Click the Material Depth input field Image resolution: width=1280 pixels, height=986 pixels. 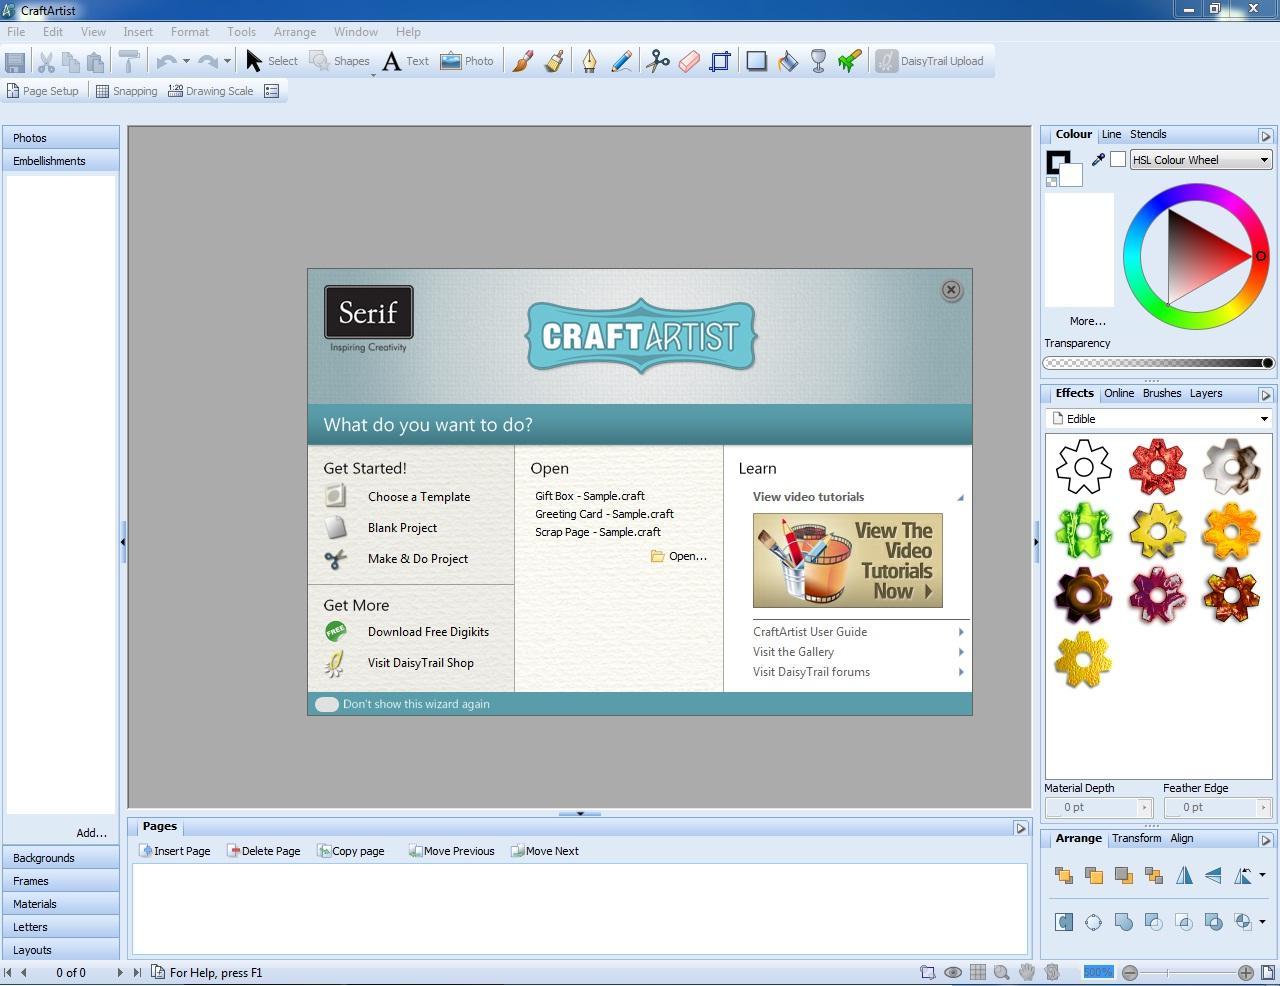tap(1092, 807)
